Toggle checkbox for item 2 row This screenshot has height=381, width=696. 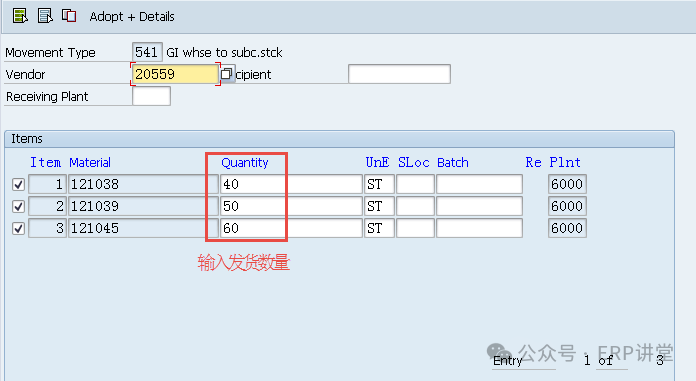(x=18, y=206)
